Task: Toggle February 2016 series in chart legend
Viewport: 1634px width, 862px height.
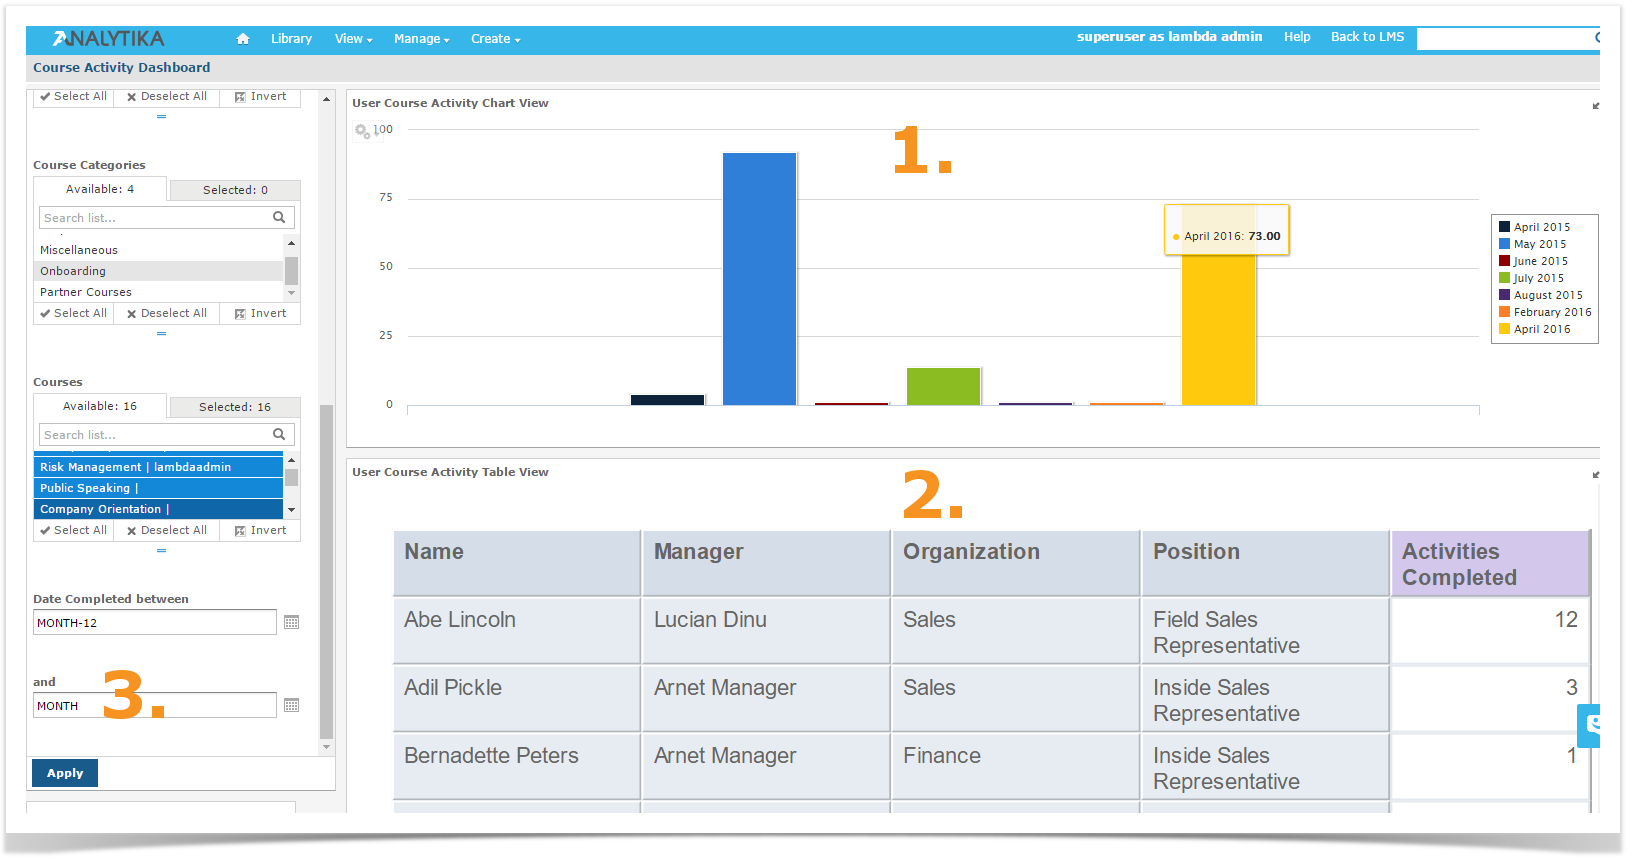Action: pos(1550,313)
